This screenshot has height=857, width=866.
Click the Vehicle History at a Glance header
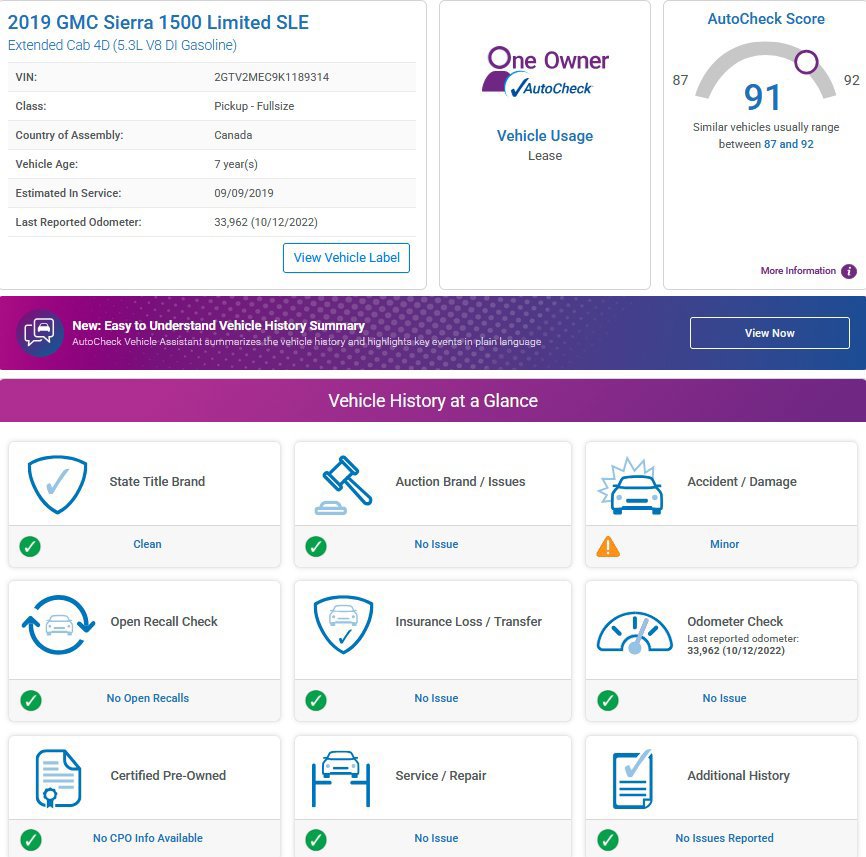coord(433,400)
